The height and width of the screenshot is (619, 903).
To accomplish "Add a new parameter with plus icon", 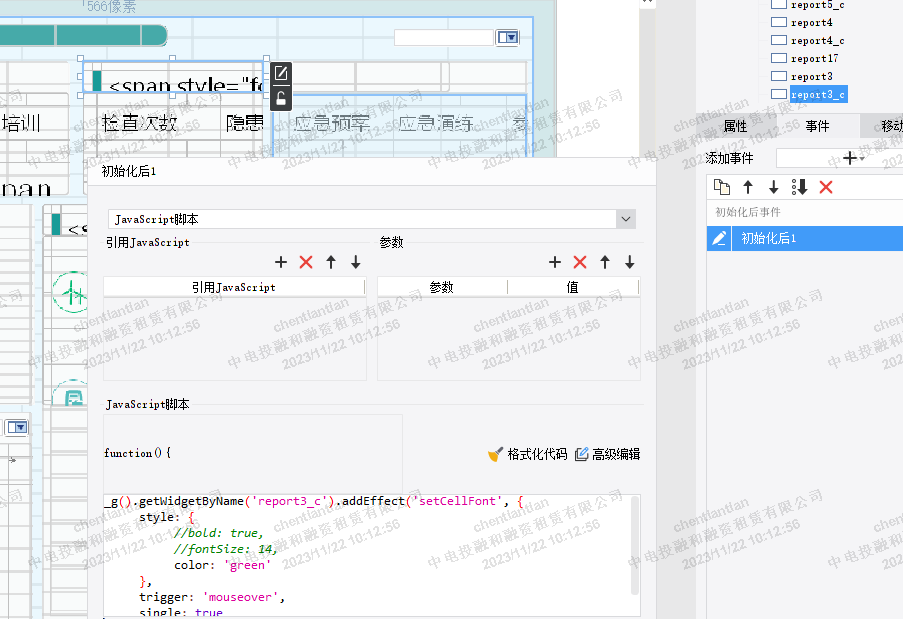I will point(555,263).
